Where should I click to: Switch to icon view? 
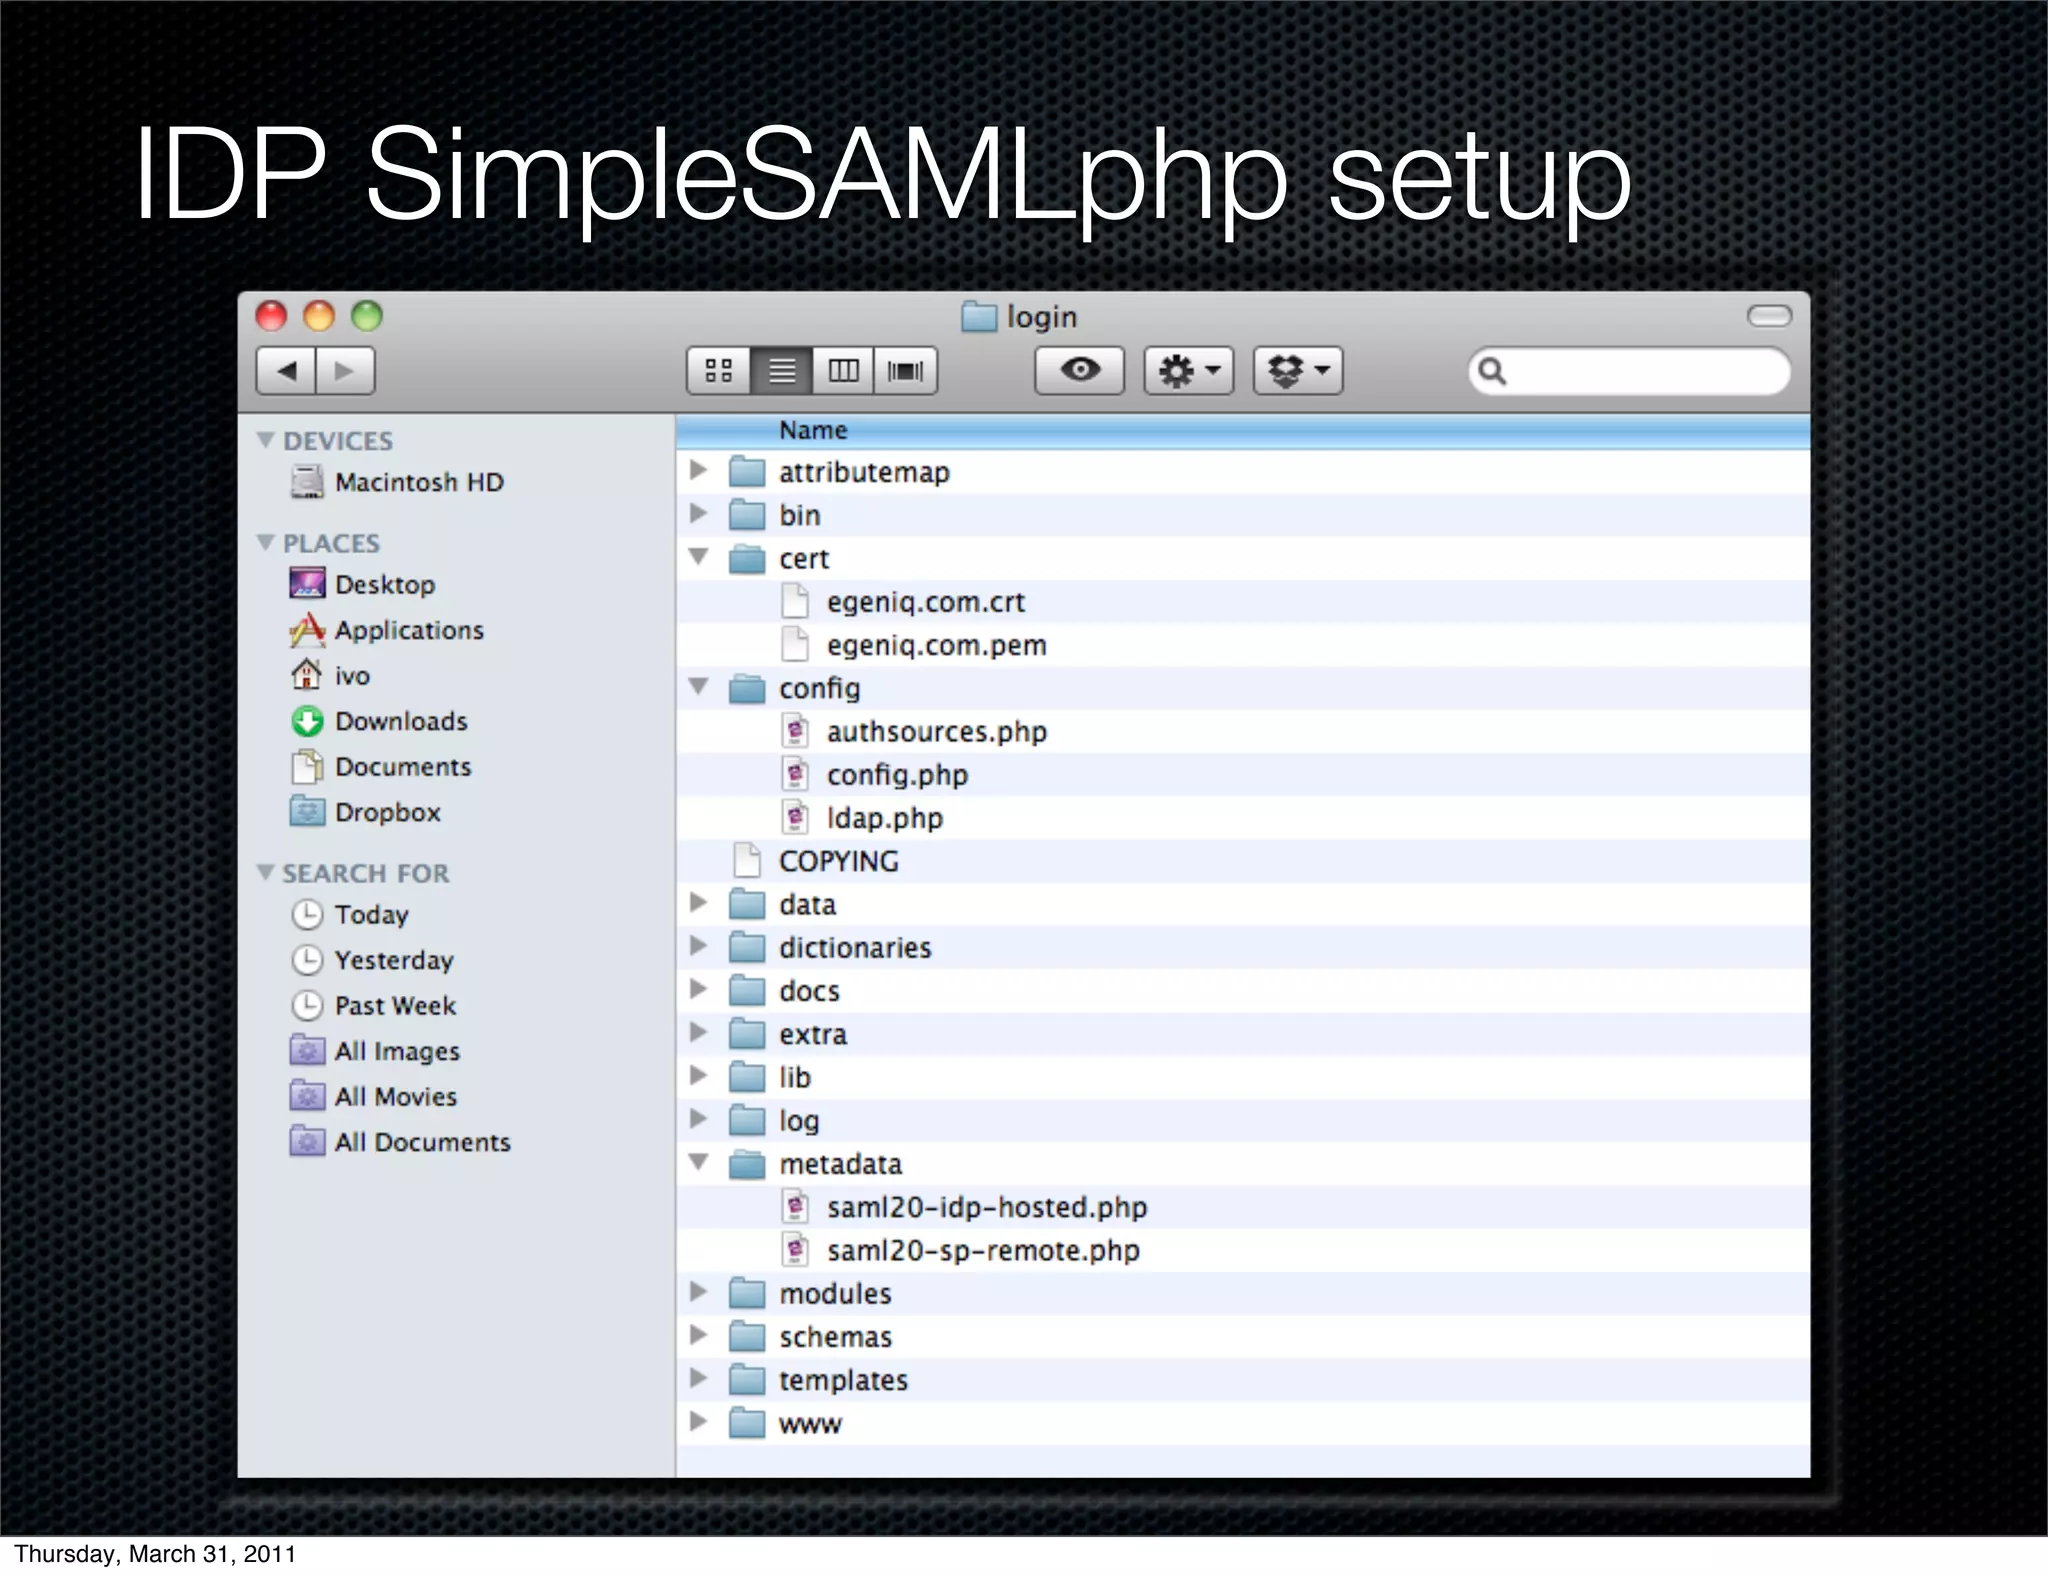pos(719,371)
